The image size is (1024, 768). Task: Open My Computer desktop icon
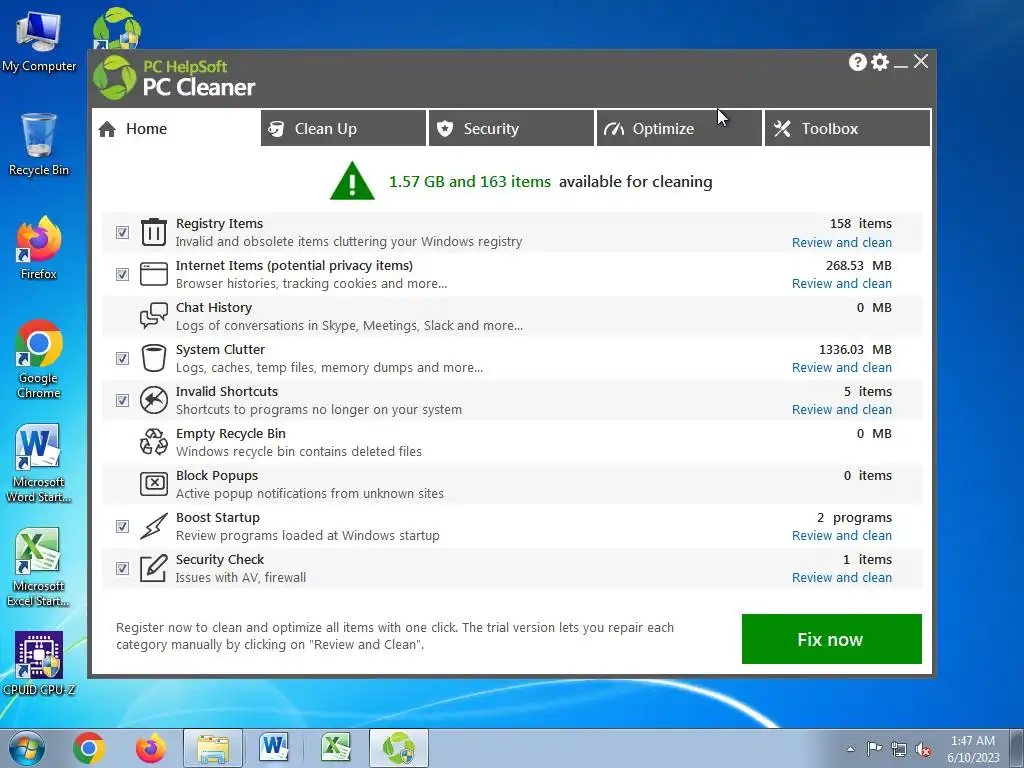(39, 42)
